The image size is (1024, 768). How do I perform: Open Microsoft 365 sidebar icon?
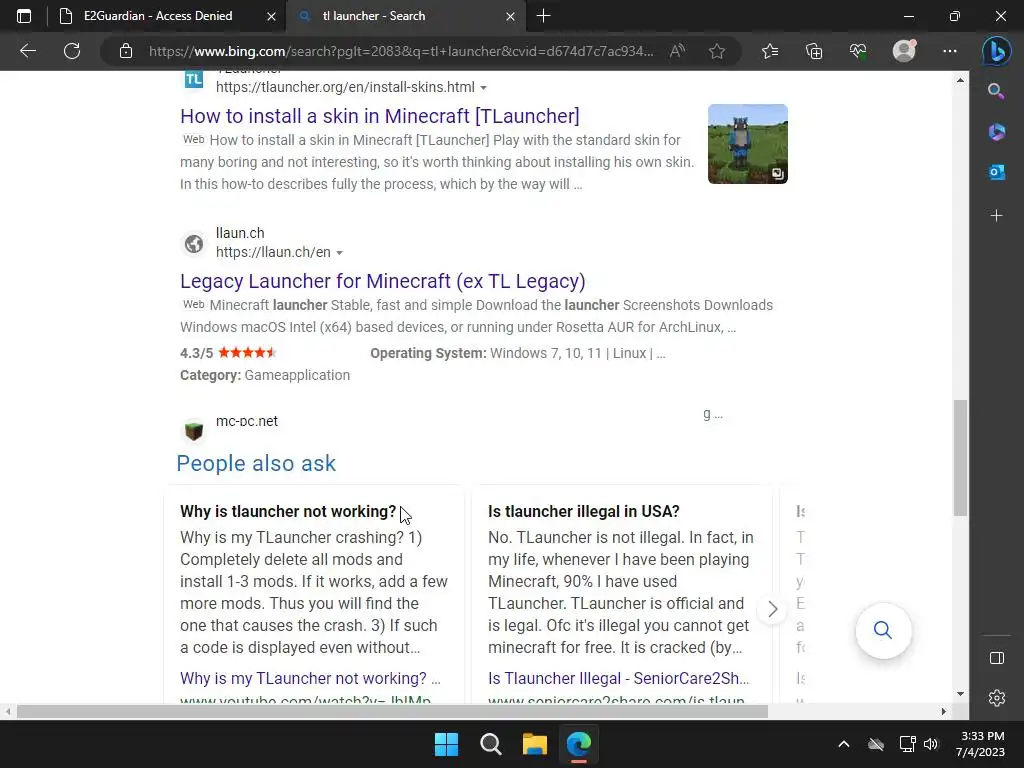click(x=996, y=131)
